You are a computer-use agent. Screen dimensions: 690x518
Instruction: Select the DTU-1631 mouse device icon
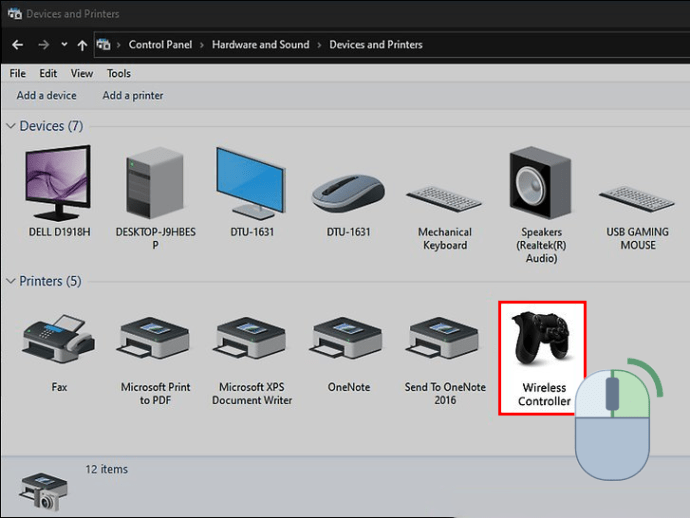point(348,194)
